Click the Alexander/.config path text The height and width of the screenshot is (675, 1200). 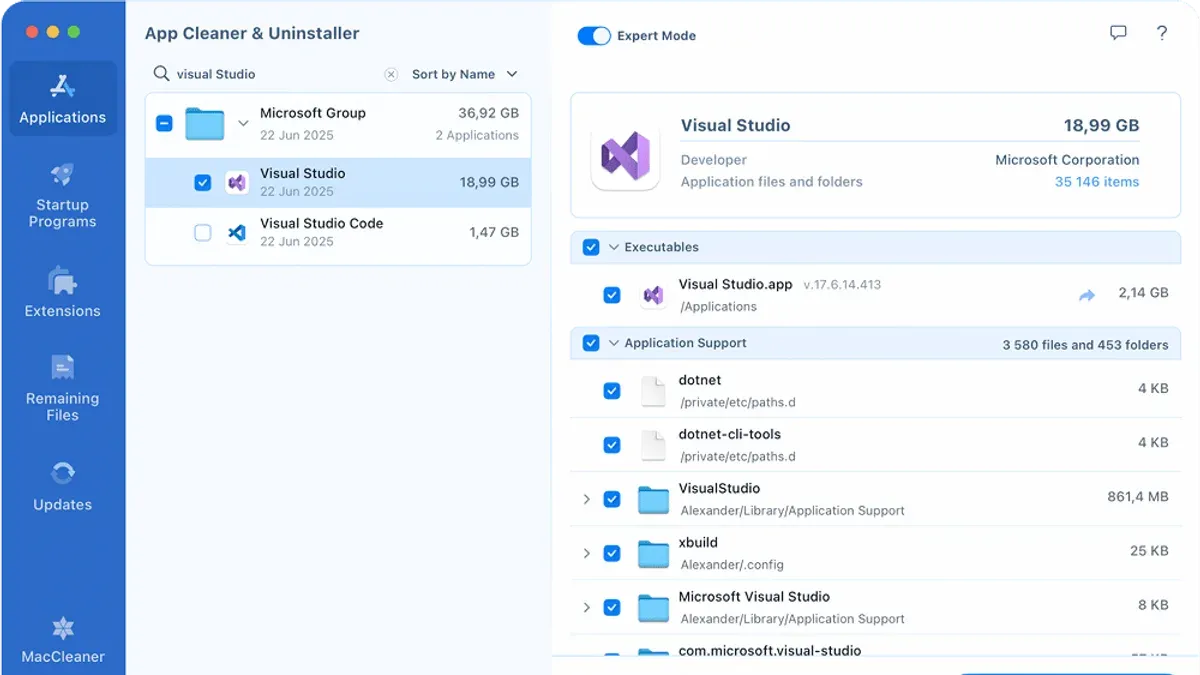pos(732,564)
